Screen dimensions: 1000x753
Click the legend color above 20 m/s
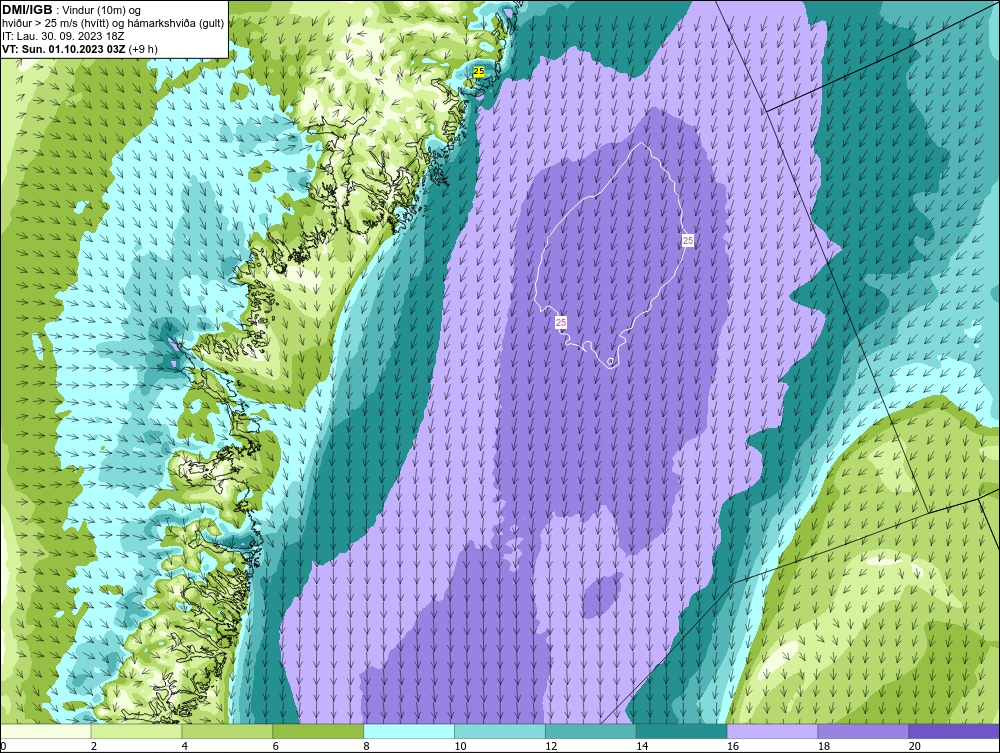954,731
